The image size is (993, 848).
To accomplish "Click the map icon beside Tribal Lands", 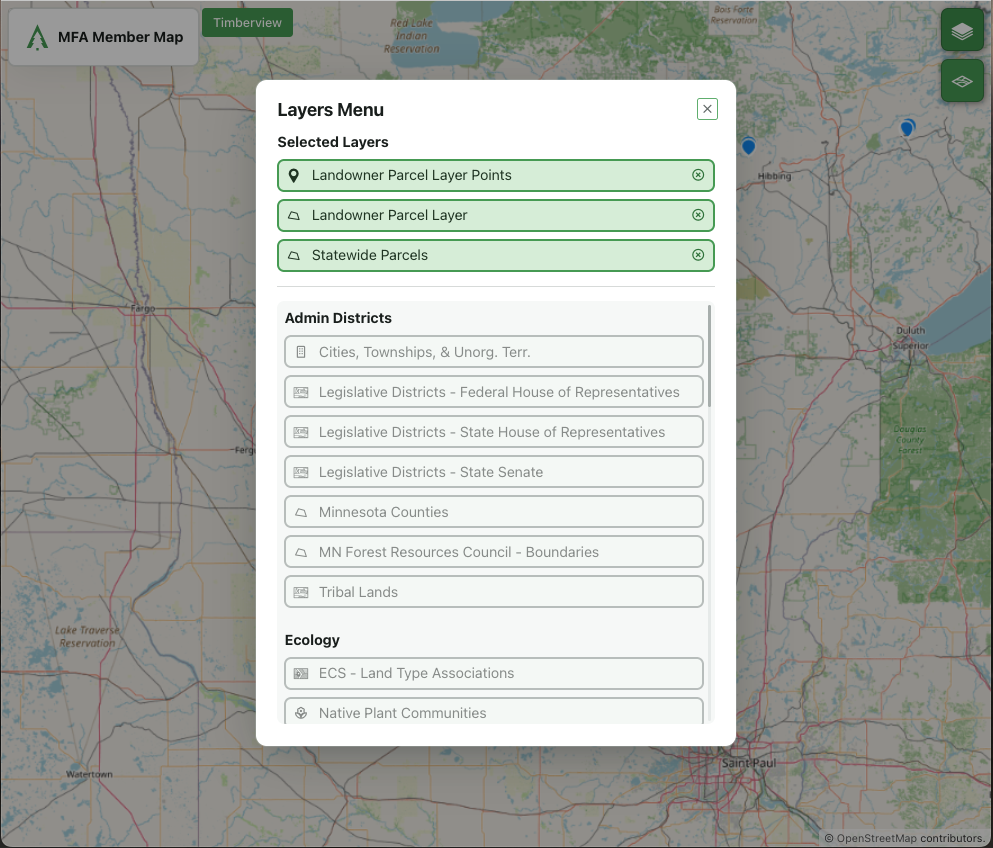I will click(301, 592).
